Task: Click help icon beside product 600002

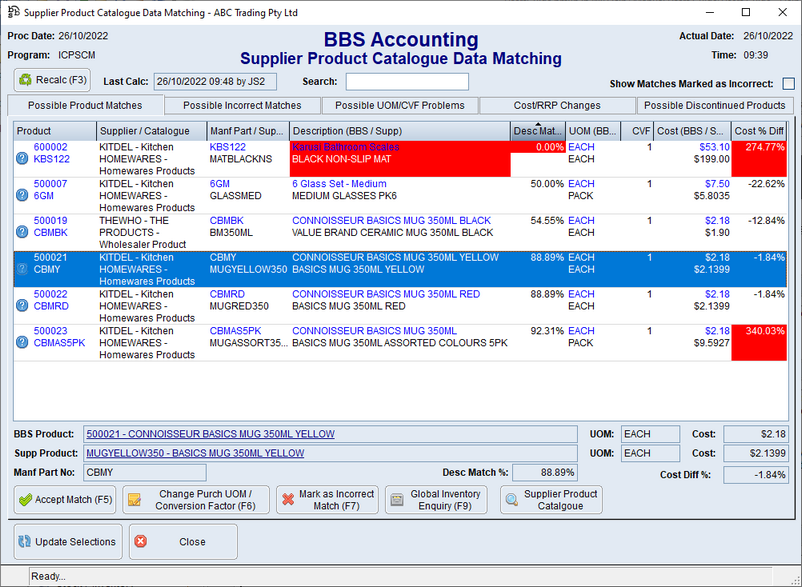Action: coord(22,159)
